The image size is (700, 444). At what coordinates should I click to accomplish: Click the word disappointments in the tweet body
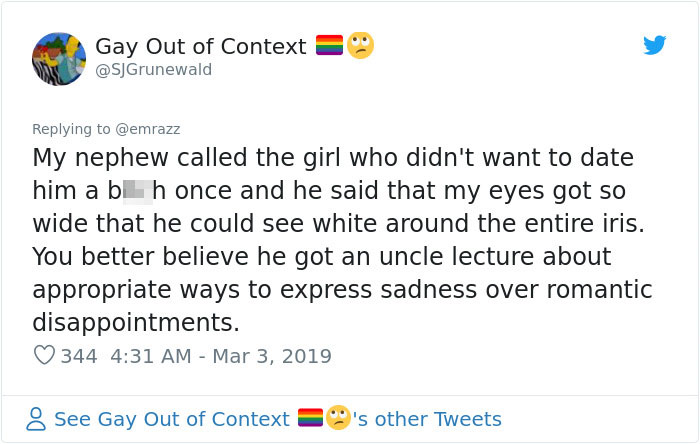[x=136, y=322]
